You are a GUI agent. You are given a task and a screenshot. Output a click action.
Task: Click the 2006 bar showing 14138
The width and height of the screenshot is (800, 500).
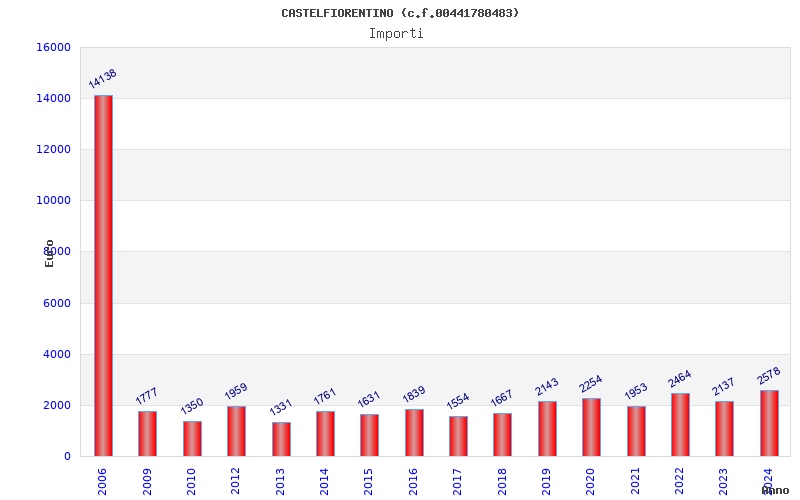pos(104,276)
